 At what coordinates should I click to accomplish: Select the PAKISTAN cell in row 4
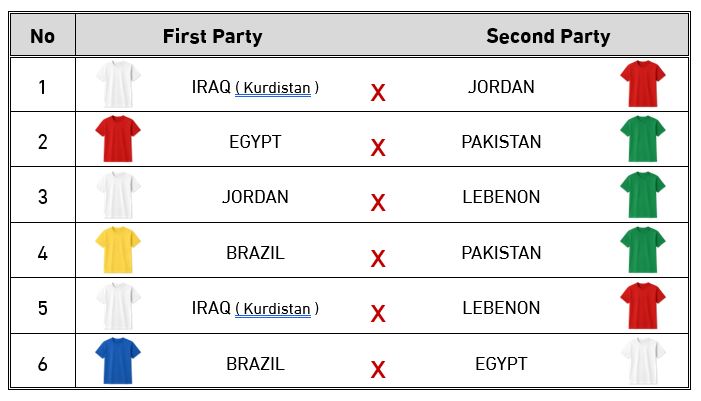pos(501,253)
